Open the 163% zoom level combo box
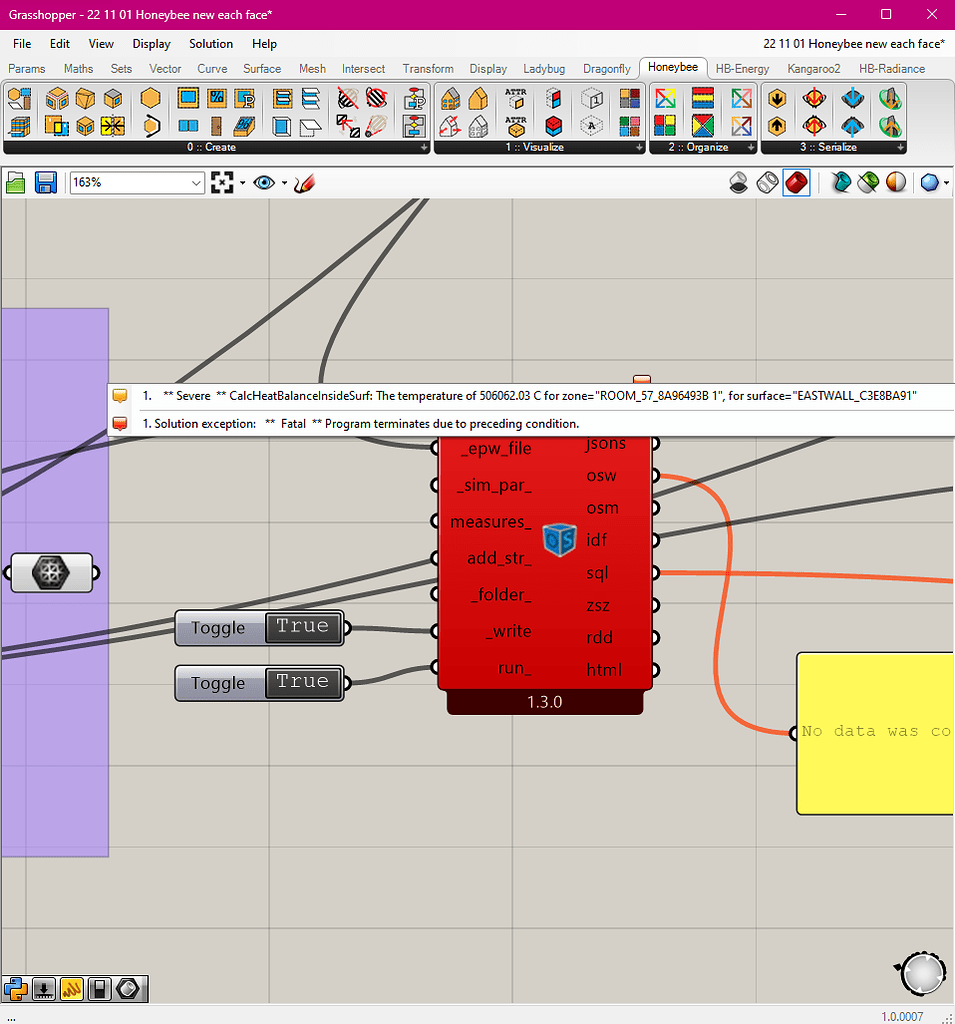Screen dimensions: 955x1024 137,182
